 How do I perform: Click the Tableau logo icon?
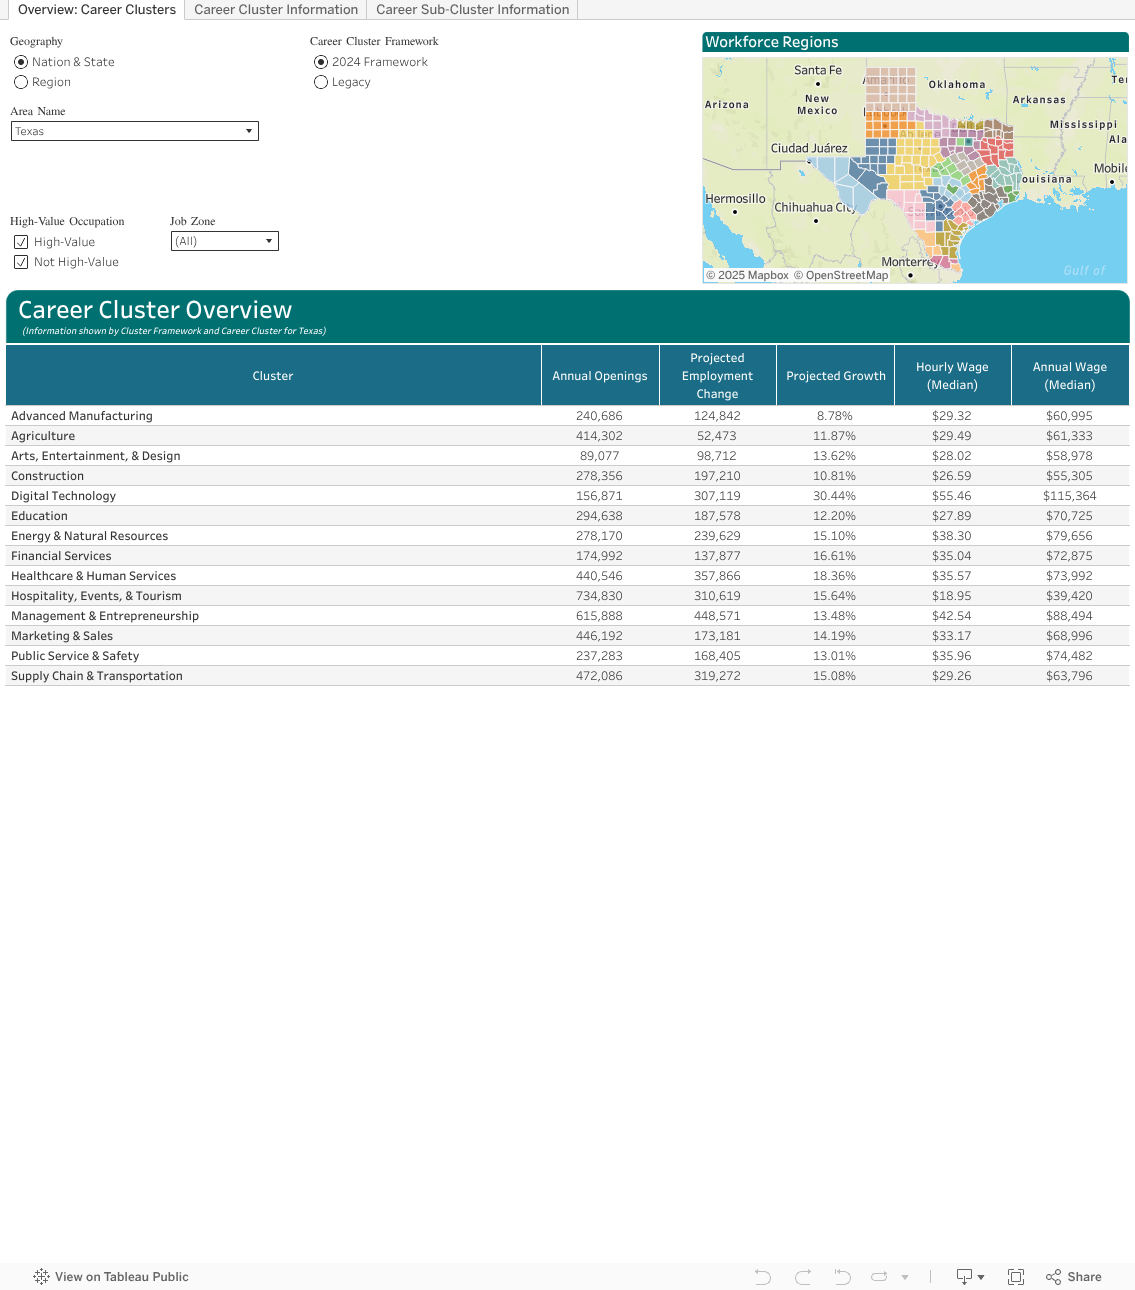[41, 1277]
